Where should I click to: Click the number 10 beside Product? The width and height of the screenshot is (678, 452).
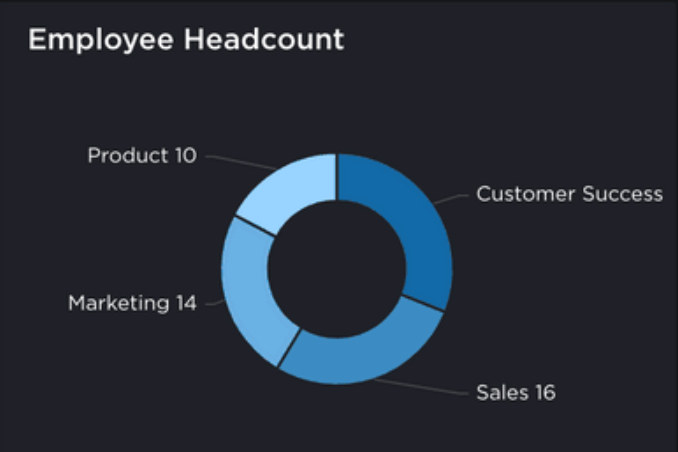click(185, 155)
